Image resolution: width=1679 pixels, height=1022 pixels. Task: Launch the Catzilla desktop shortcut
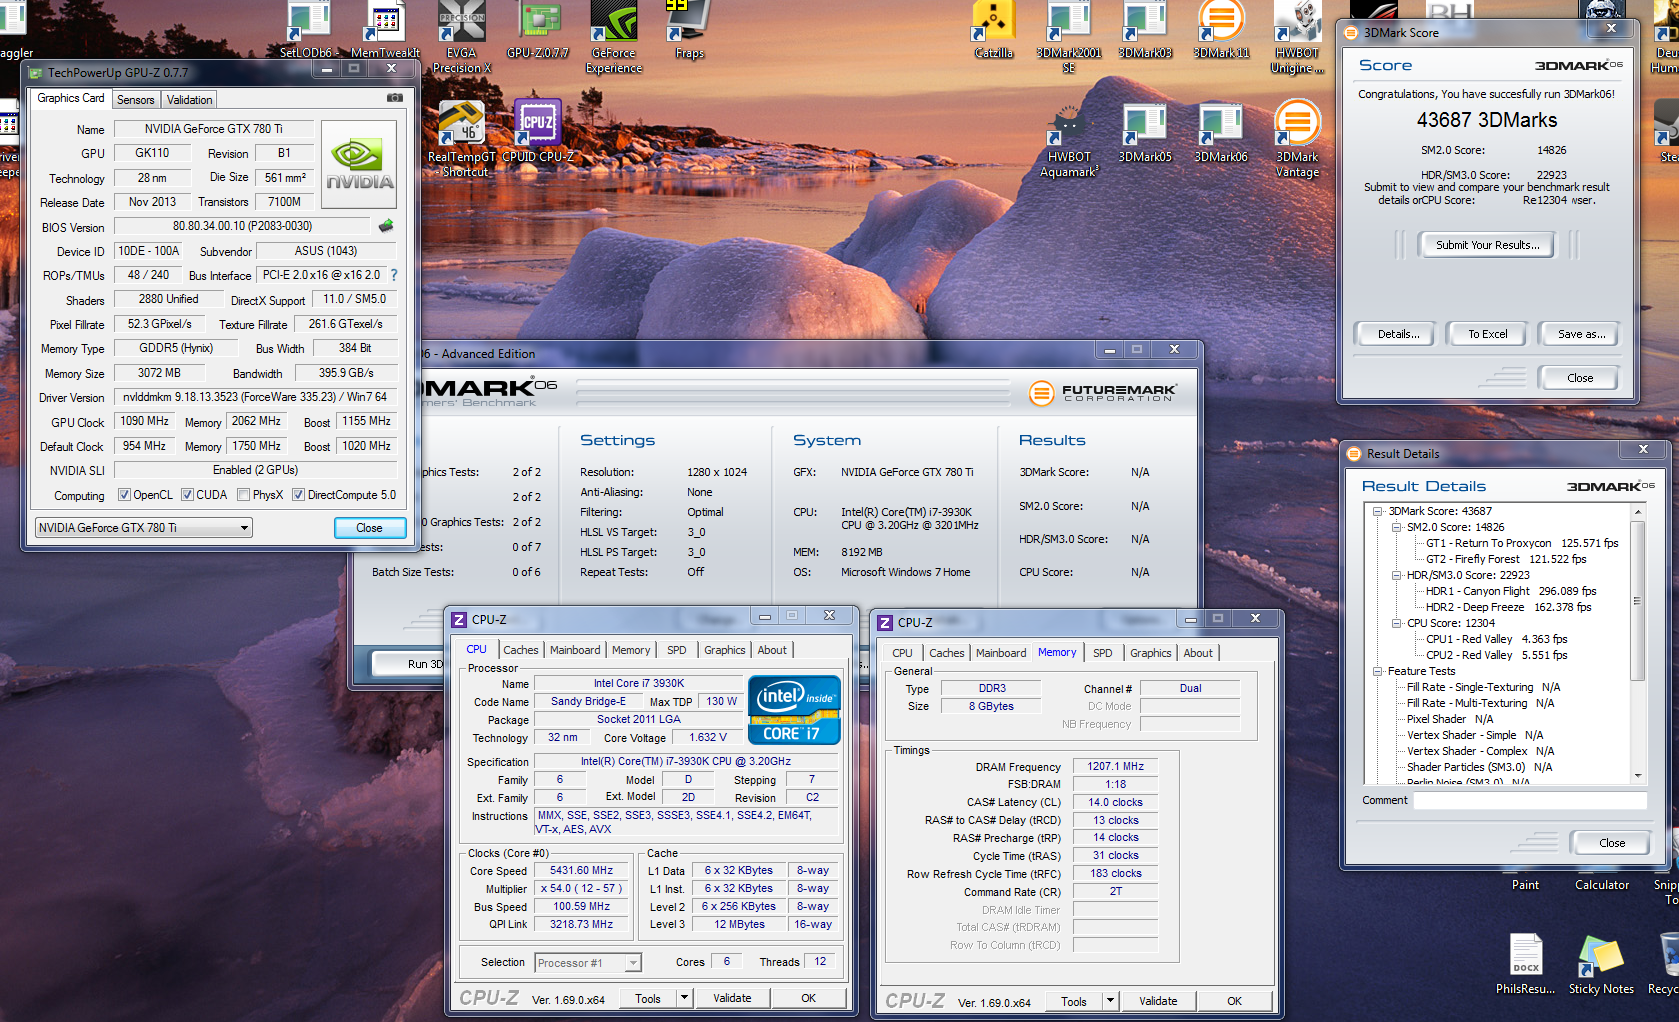pyautogui.click(x=993, y=30)
